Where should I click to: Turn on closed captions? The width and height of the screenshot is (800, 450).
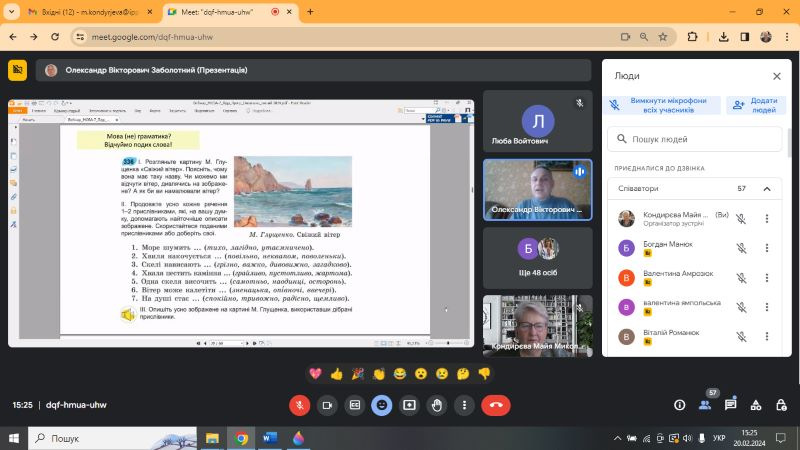click(355, 405)
